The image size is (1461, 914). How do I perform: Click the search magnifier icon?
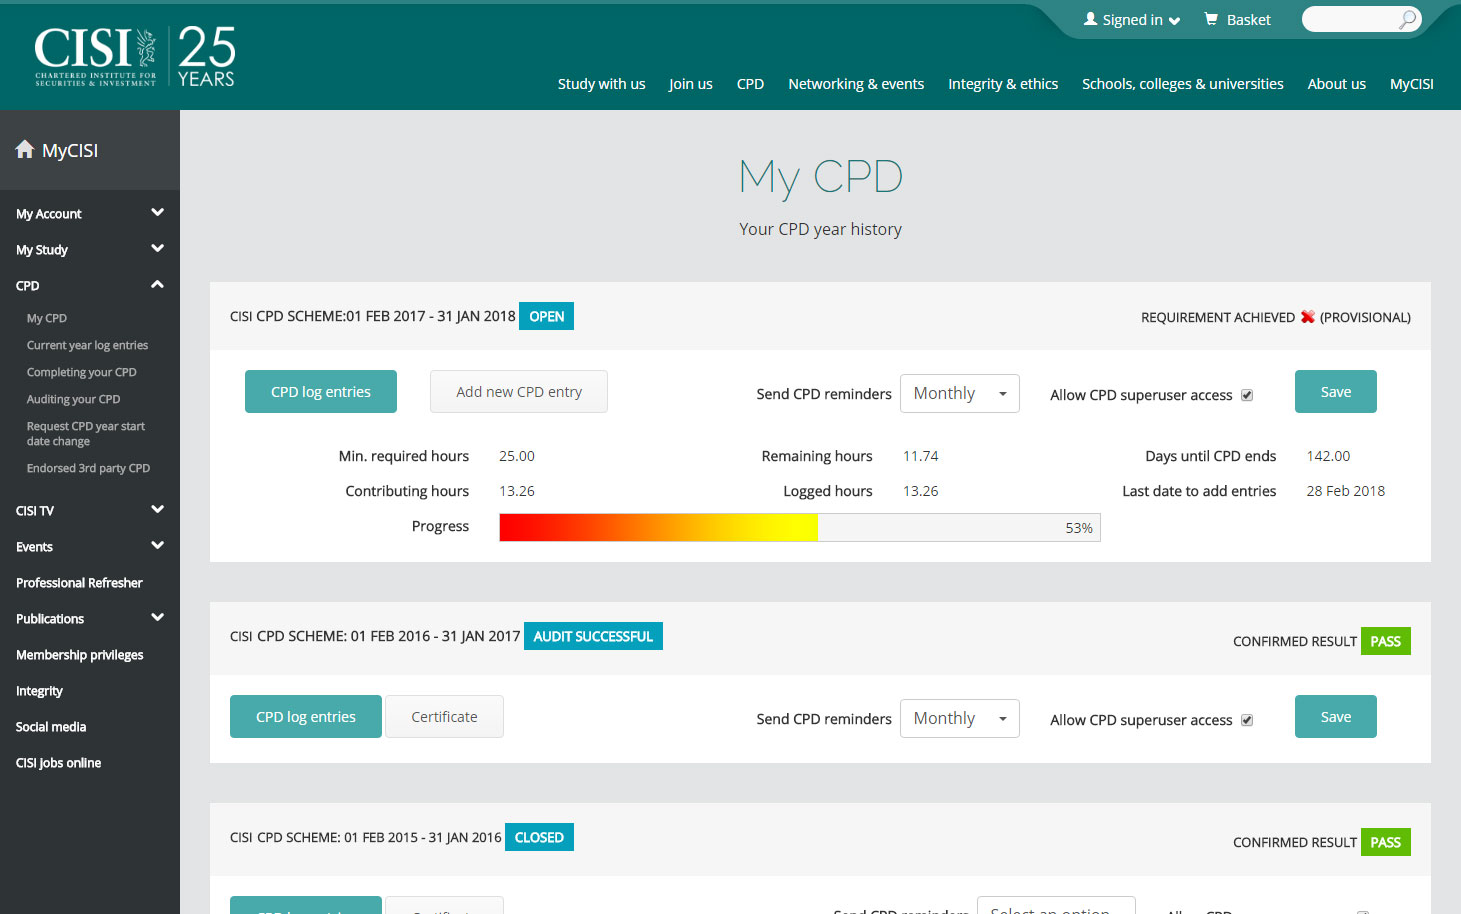(x=1407, y=19)
